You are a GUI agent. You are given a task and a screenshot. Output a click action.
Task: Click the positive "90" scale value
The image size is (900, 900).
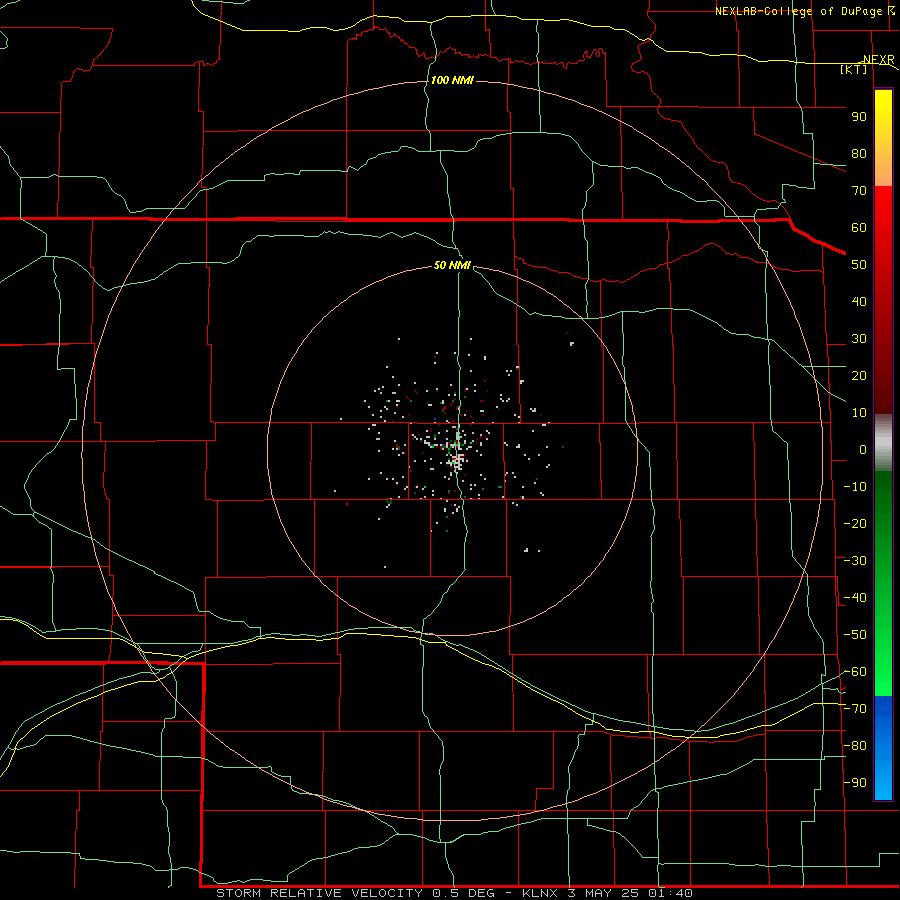(x=859, y=117)
